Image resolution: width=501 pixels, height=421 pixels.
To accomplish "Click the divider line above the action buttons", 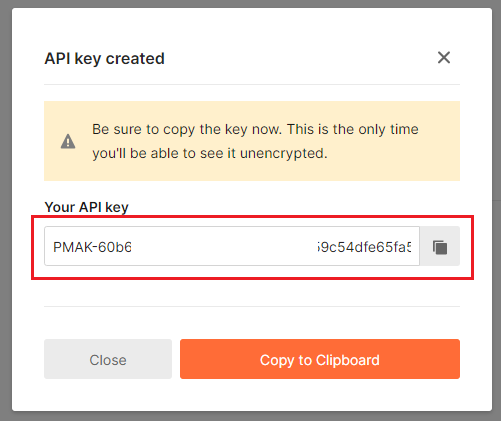I will pos(252,306).
